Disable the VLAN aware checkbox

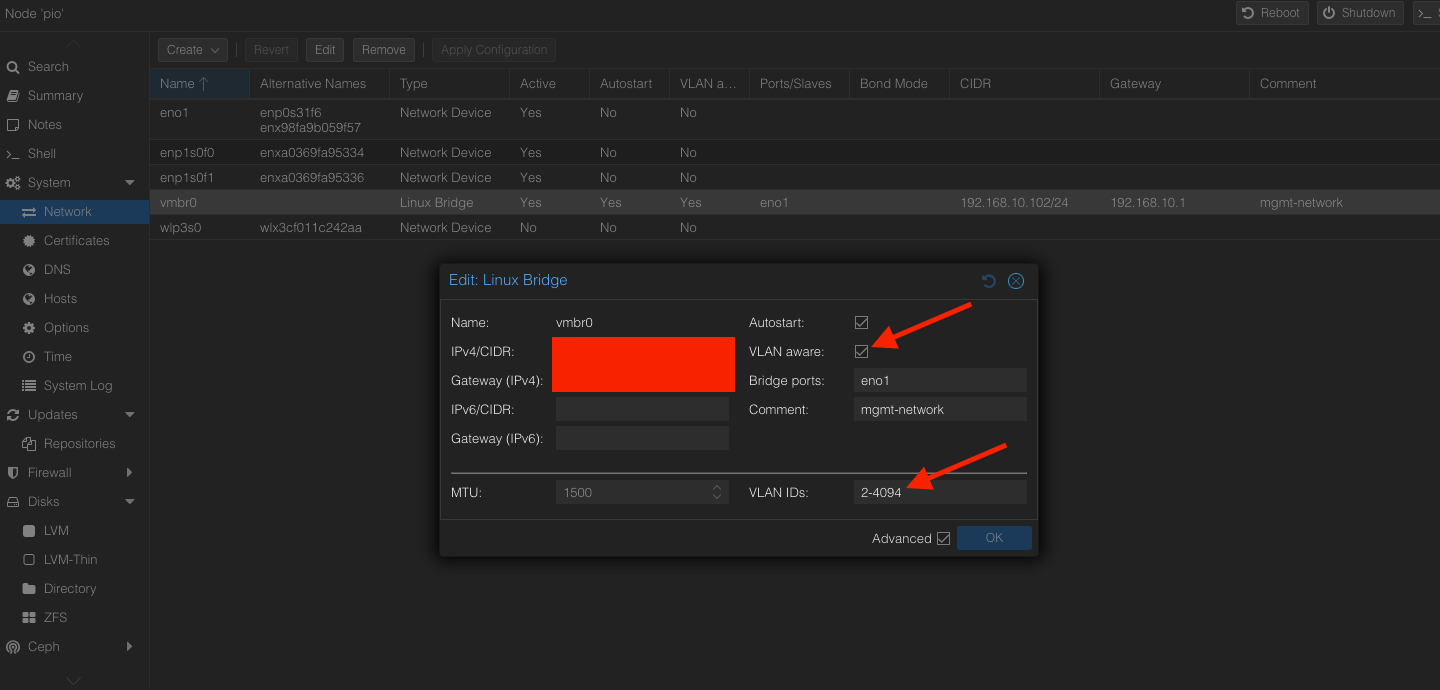click(x=861, y=352)
